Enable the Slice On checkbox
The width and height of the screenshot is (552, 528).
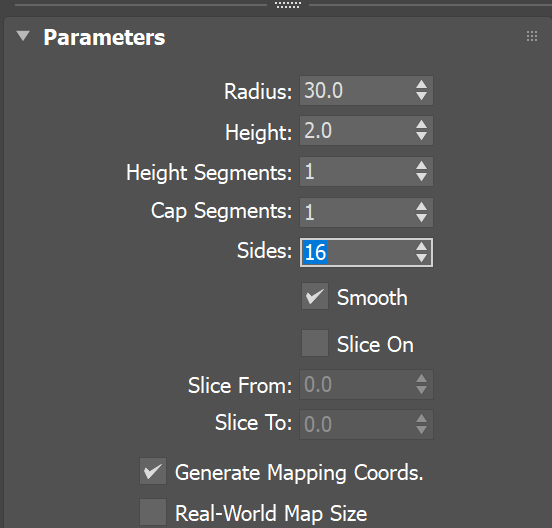pos(315,343)
